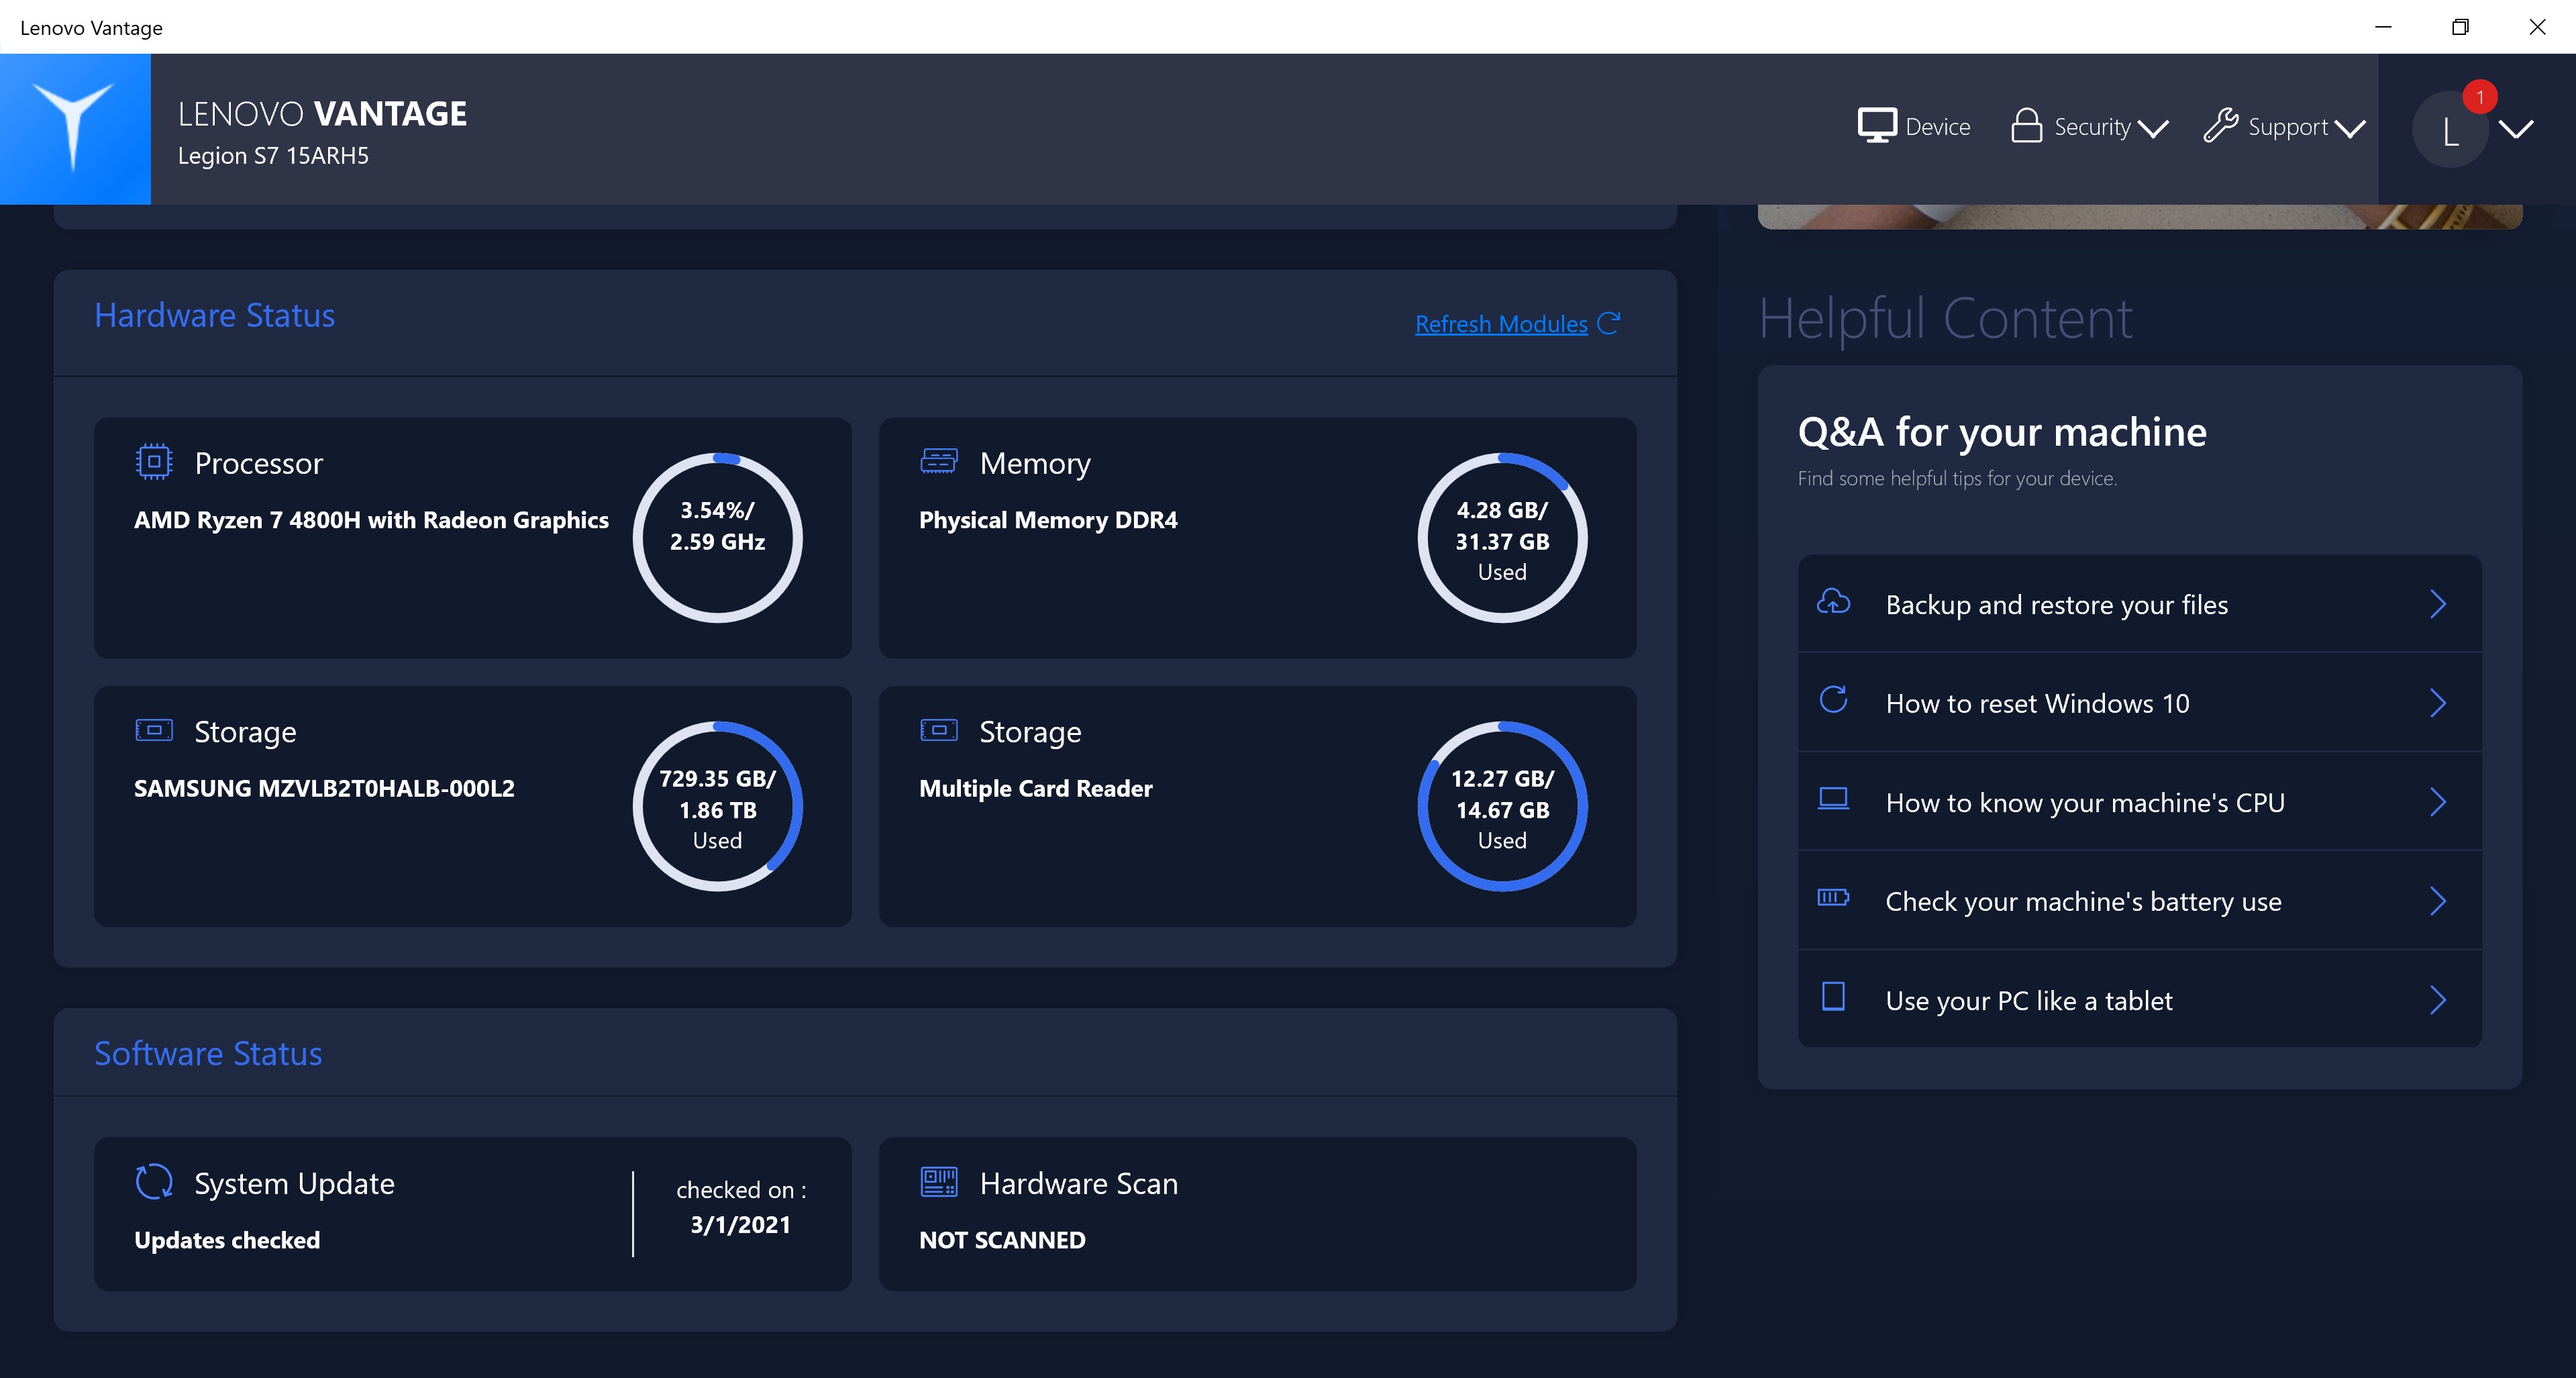
Task: Click the Multiple Card Reader label
Action: [1035, 788]
